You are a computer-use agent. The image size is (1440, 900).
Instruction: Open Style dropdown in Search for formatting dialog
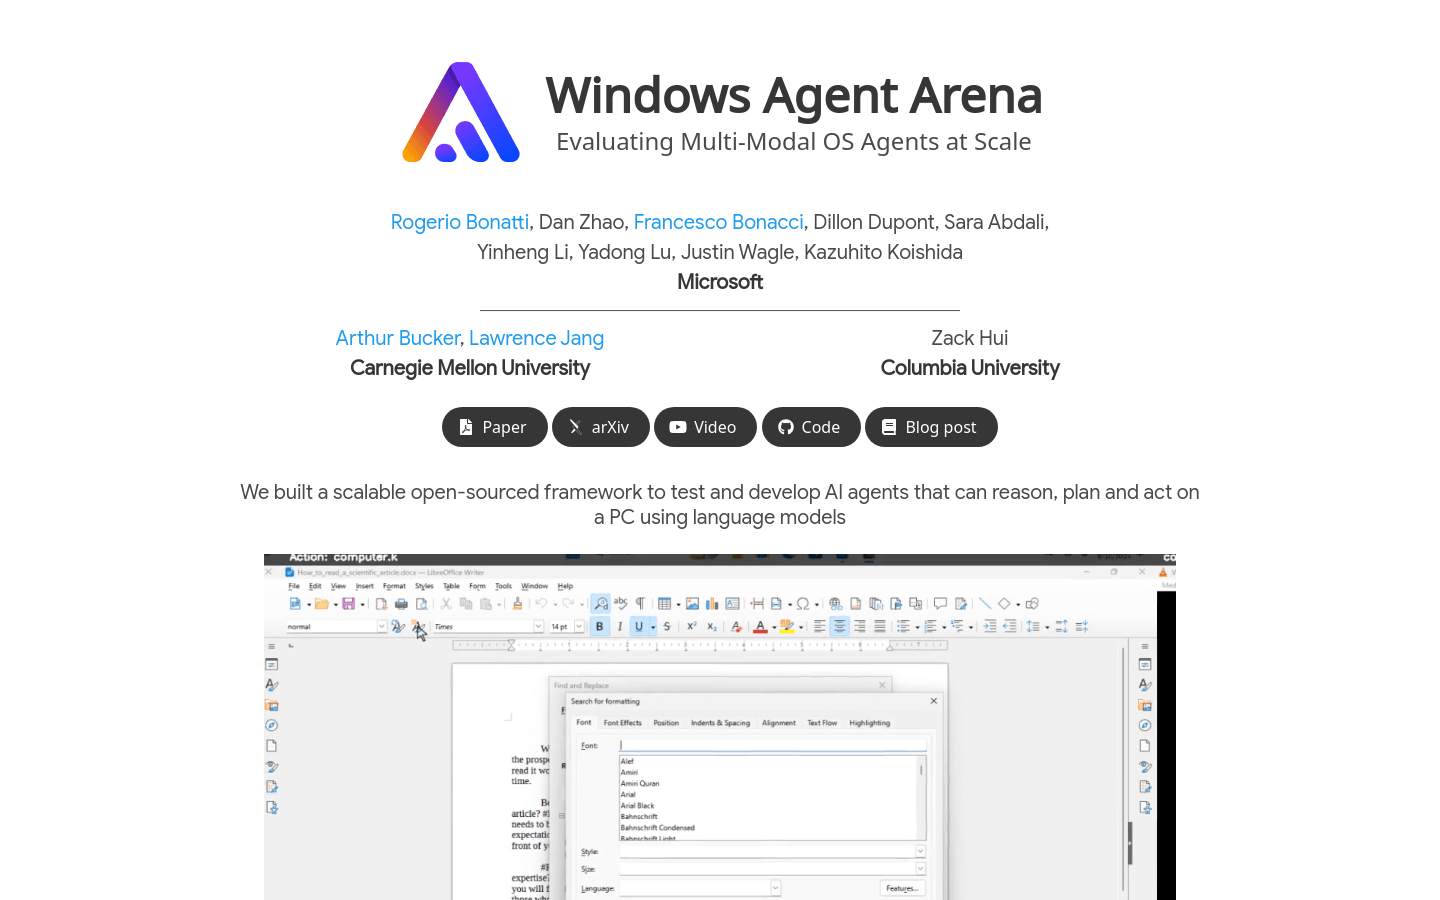pos(920,852)
